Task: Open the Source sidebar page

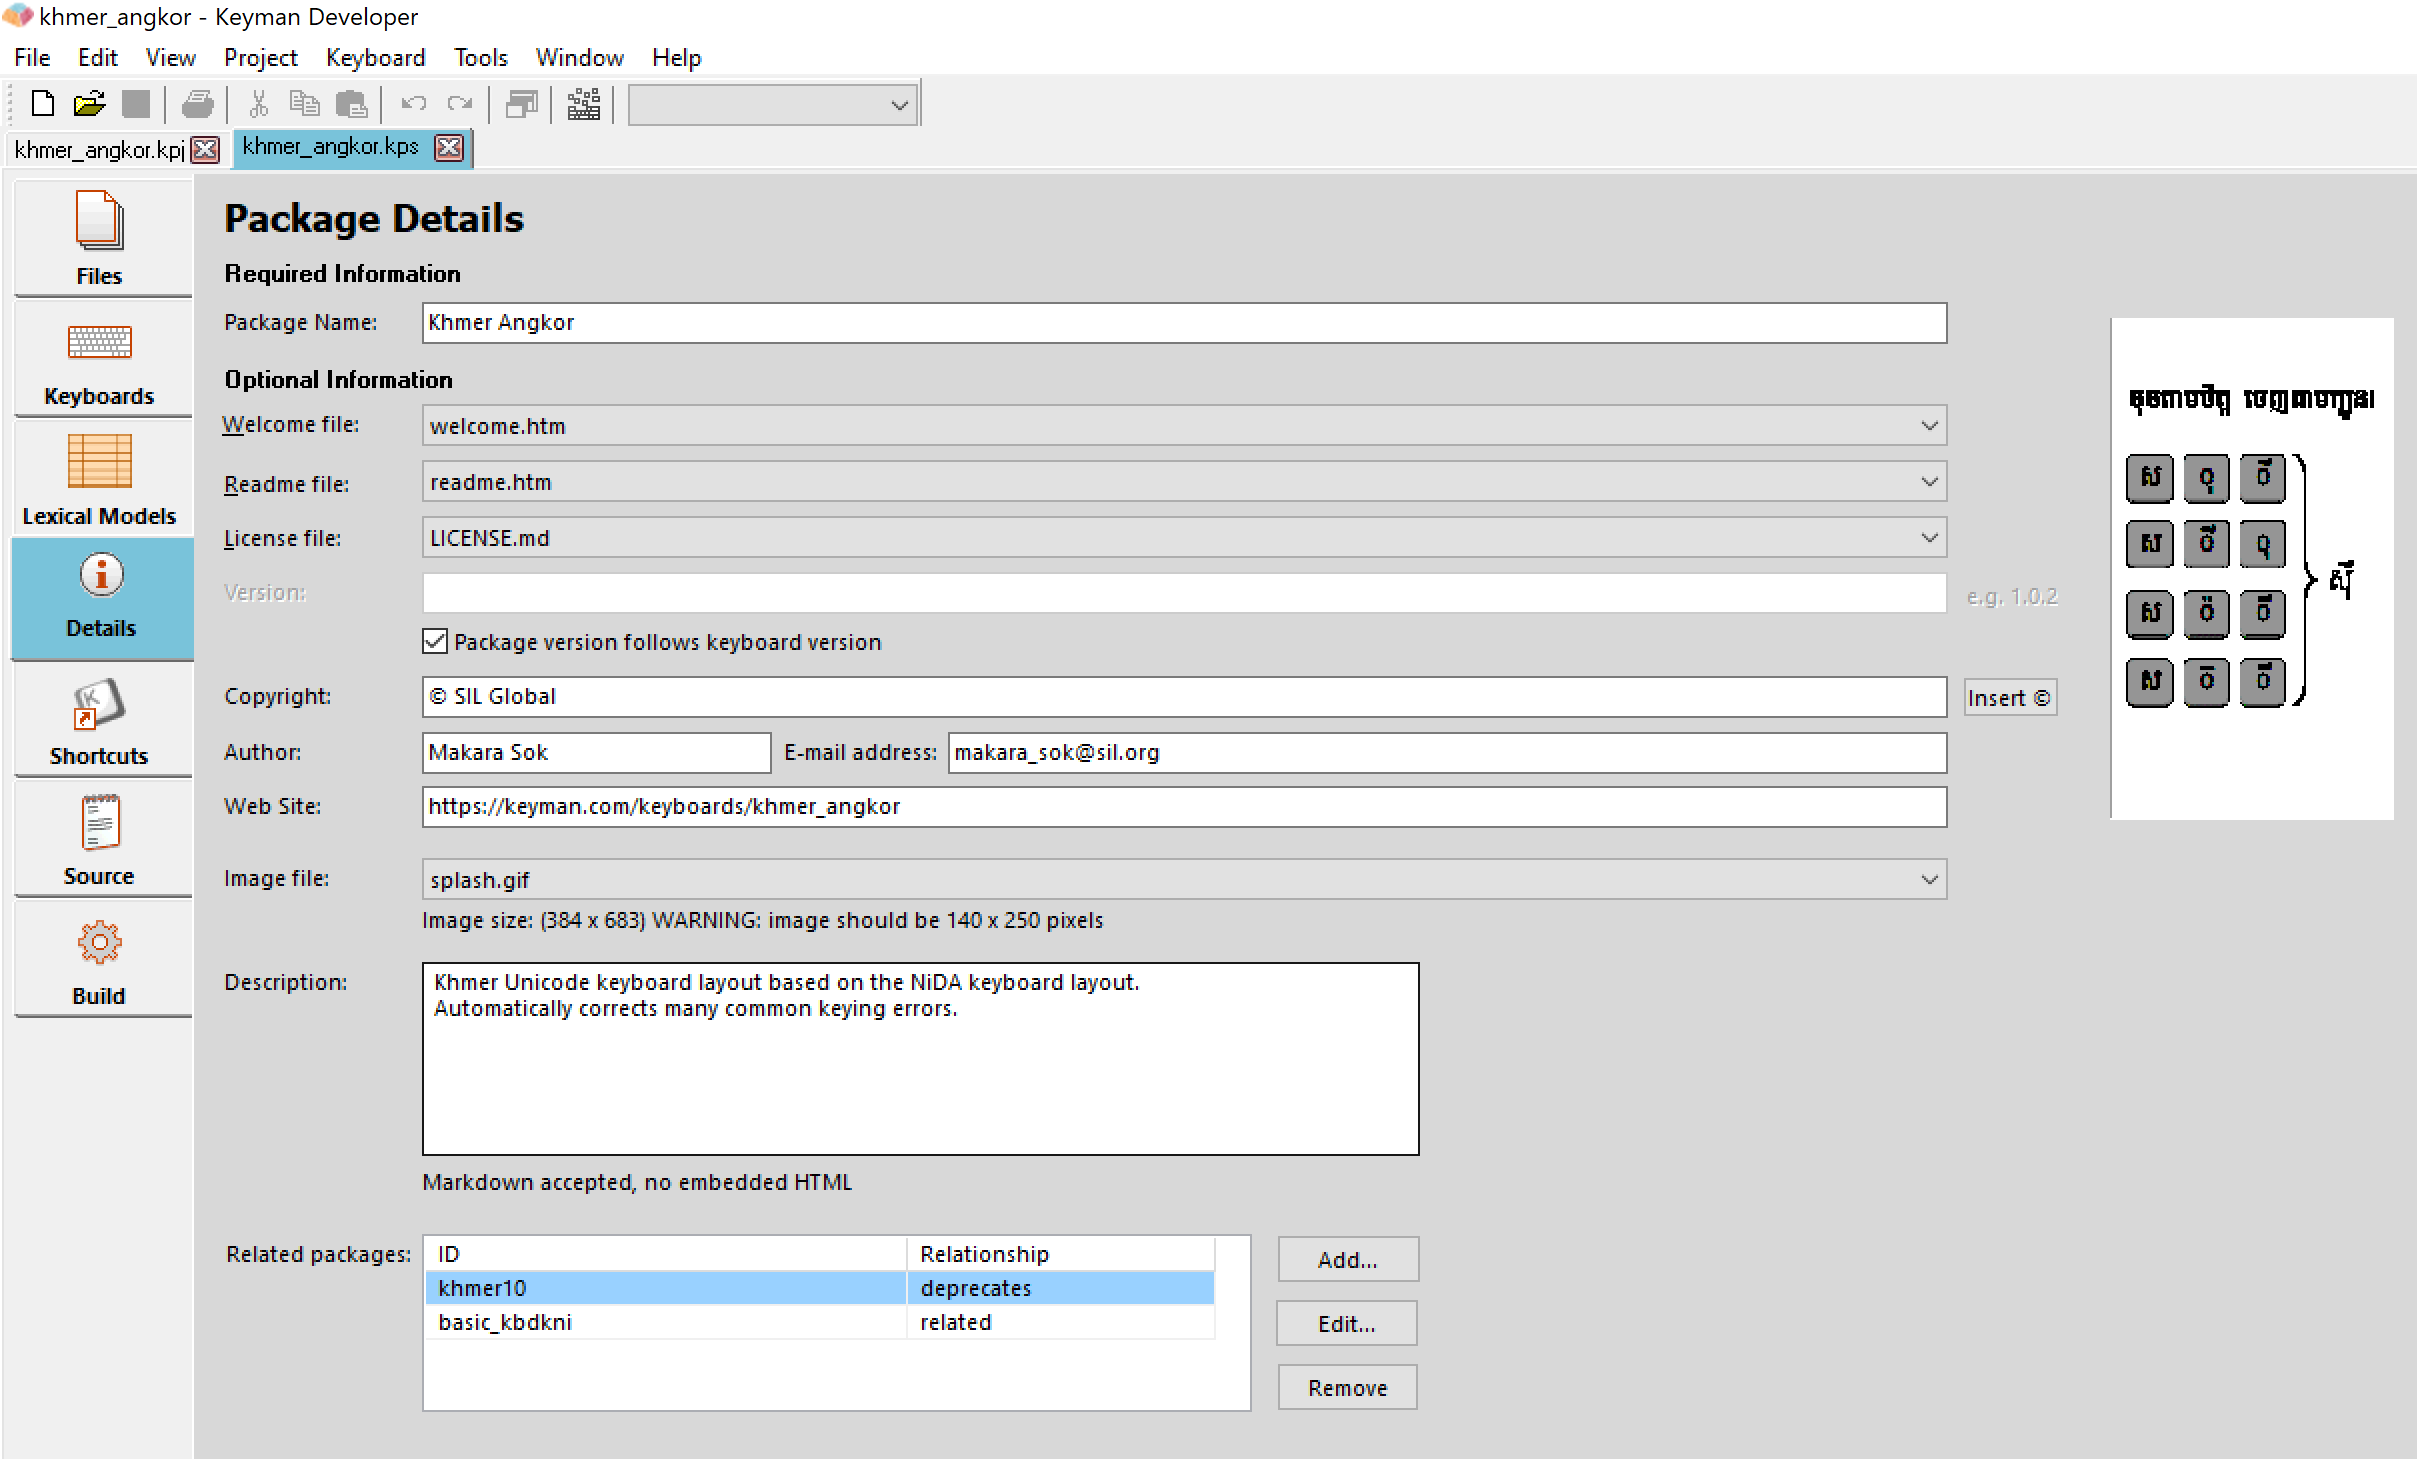Action: (x=103, y=839)
